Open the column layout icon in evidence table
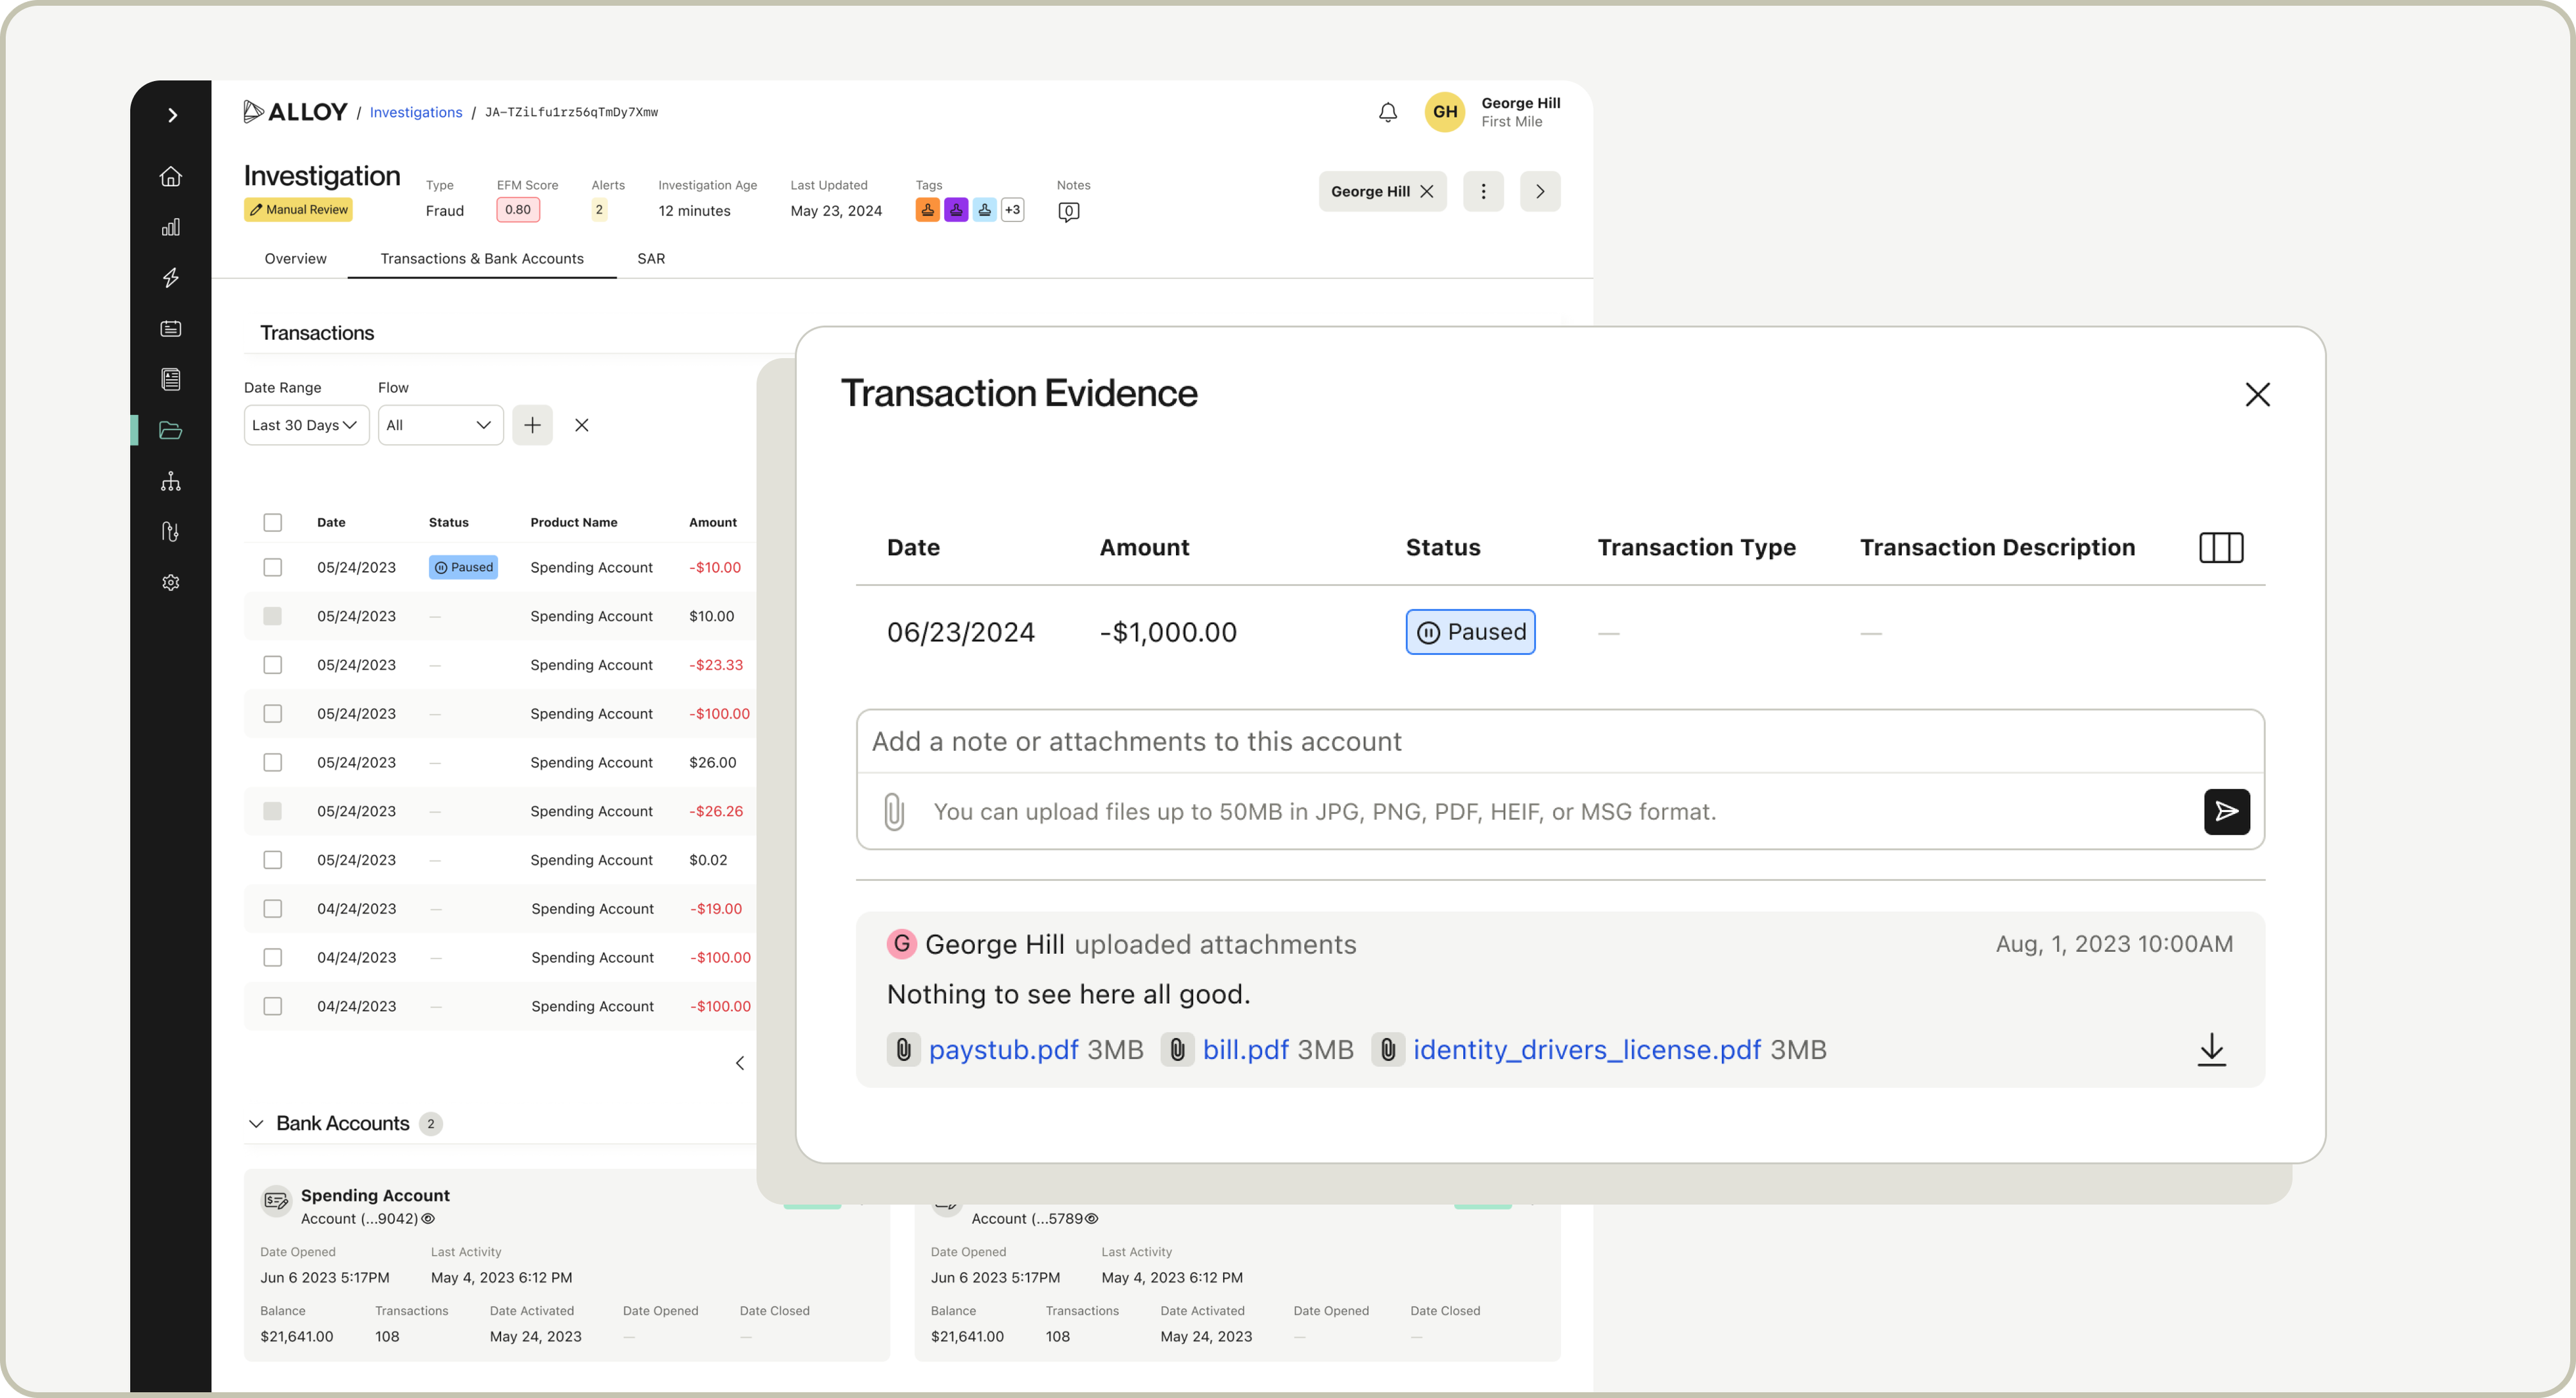The height and width of the screenshot is (1398, 2576). [x=2221, y=547]
